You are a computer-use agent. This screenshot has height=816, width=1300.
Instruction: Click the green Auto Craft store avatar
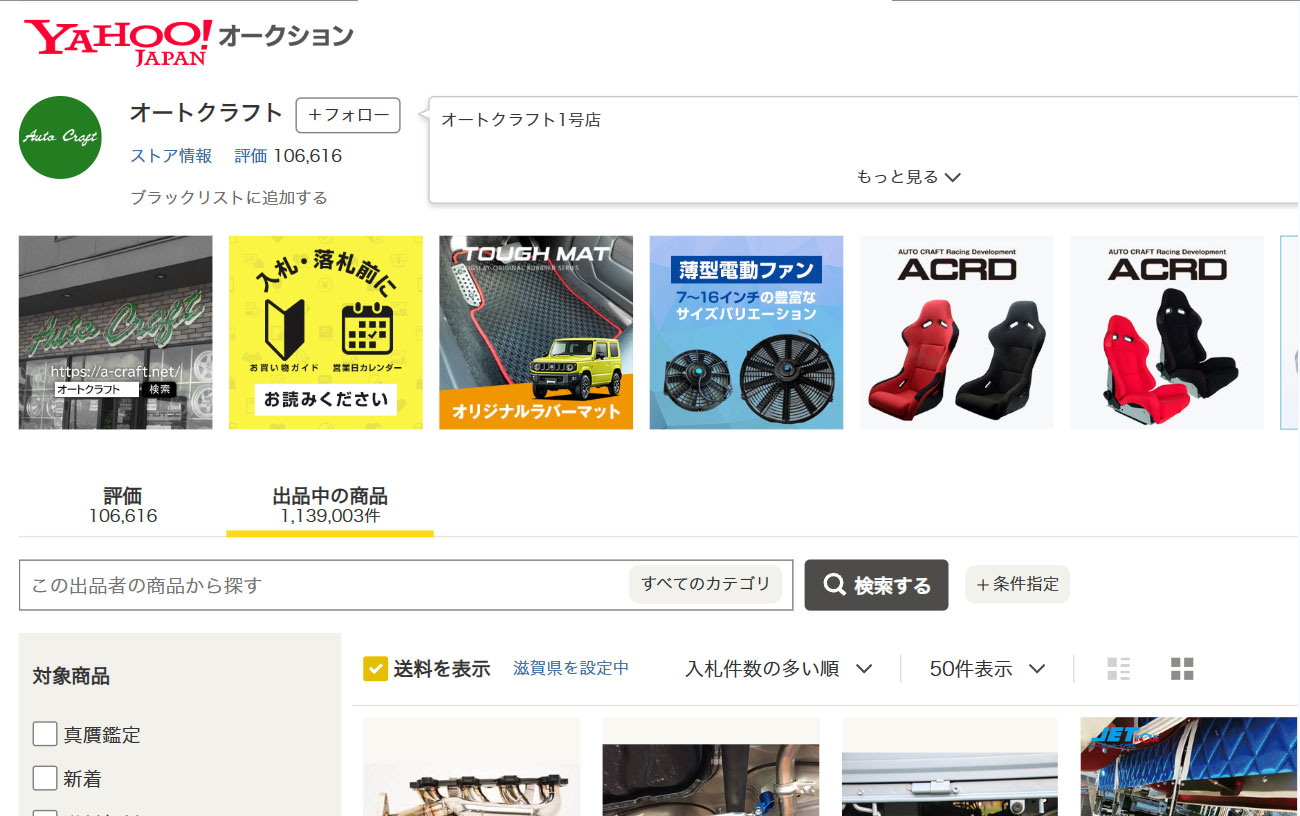[61, 137]
